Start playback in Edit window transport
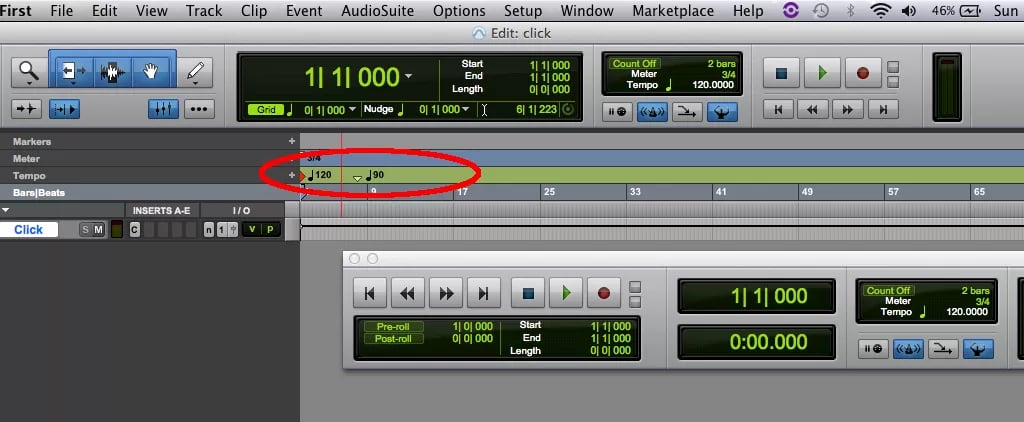 tap(822, 73)
